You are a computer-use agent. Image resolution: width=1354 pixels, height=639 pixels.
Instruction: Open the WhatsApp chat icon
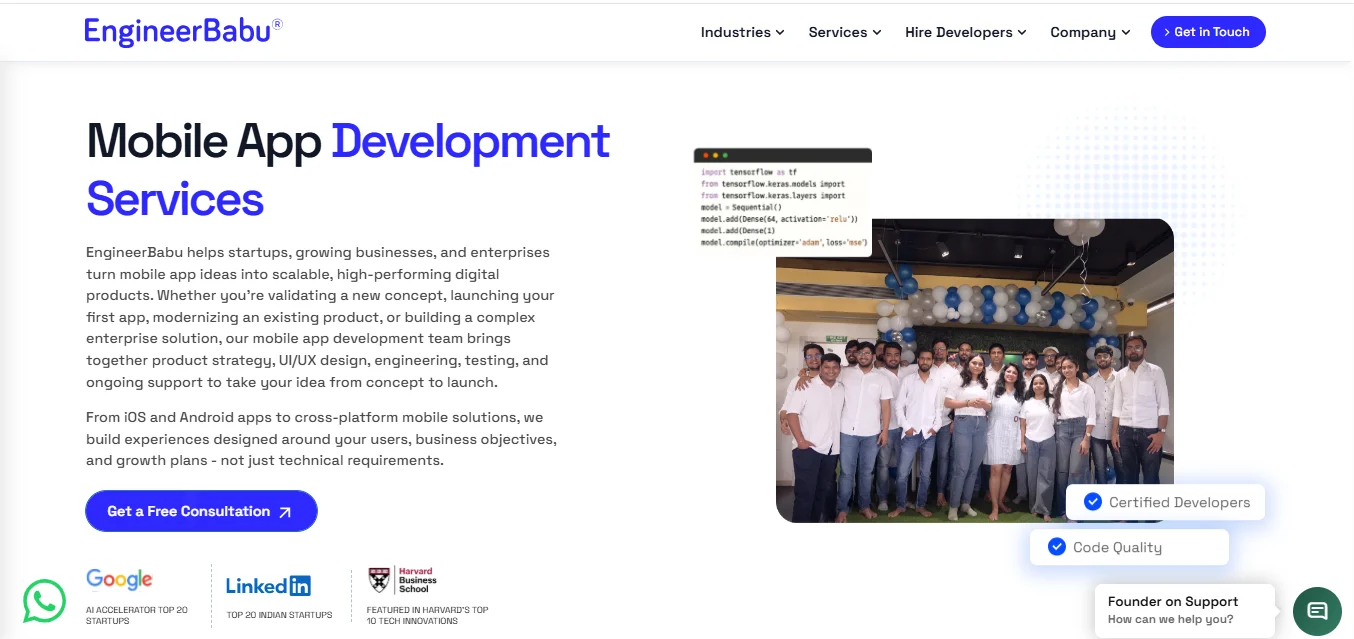pyautogui.click(x=44, y=602)
